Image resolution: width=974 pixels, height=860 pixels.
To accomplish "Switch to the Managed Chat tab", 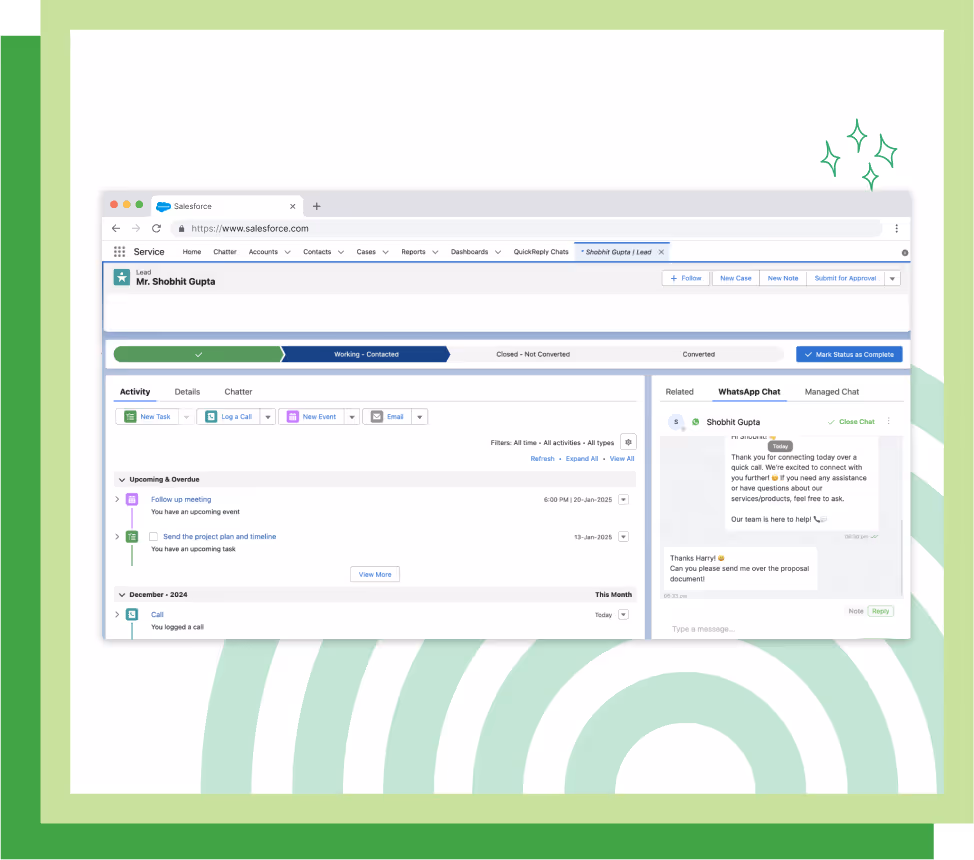I will click(x=832, y=392).
